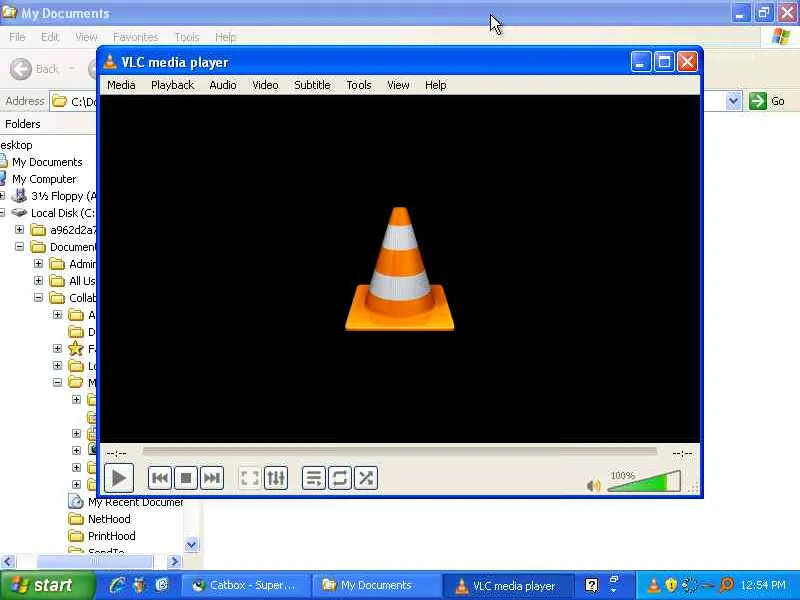Open the VLC Audio menu
Viewport: 800px width, 600px height.
tap(223, 85)
